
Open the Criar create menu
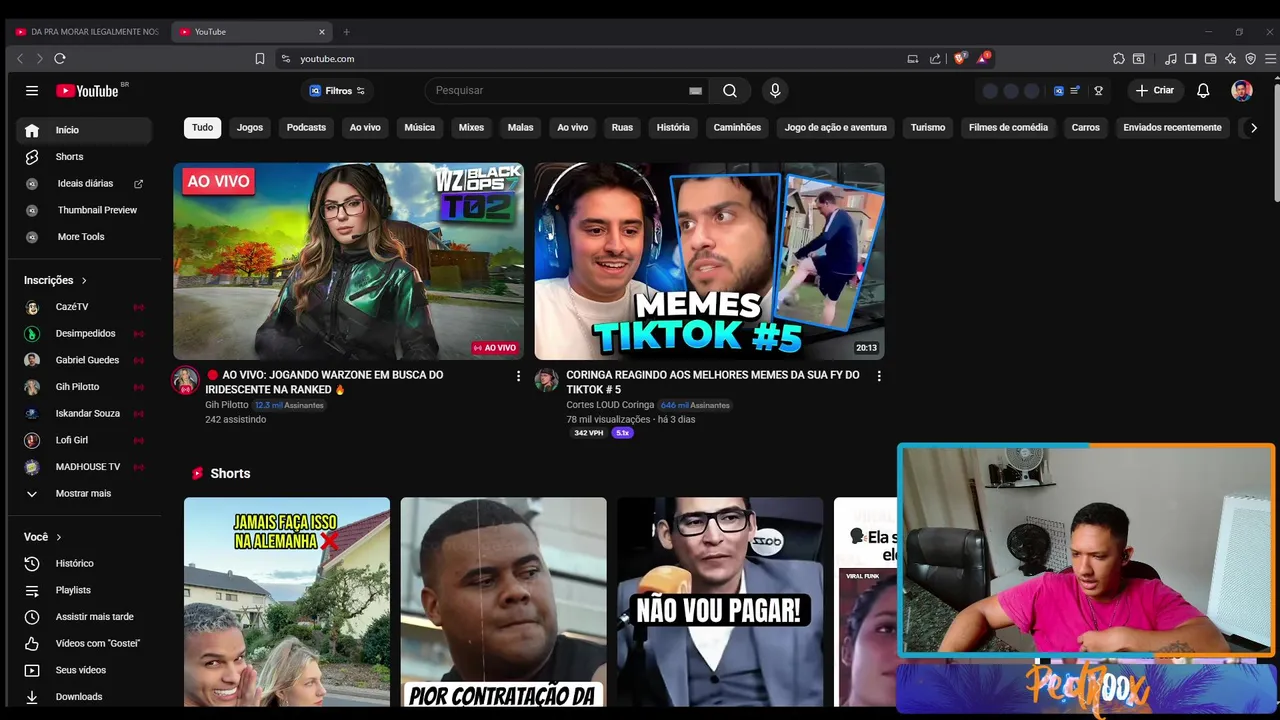coord(1154,90)
